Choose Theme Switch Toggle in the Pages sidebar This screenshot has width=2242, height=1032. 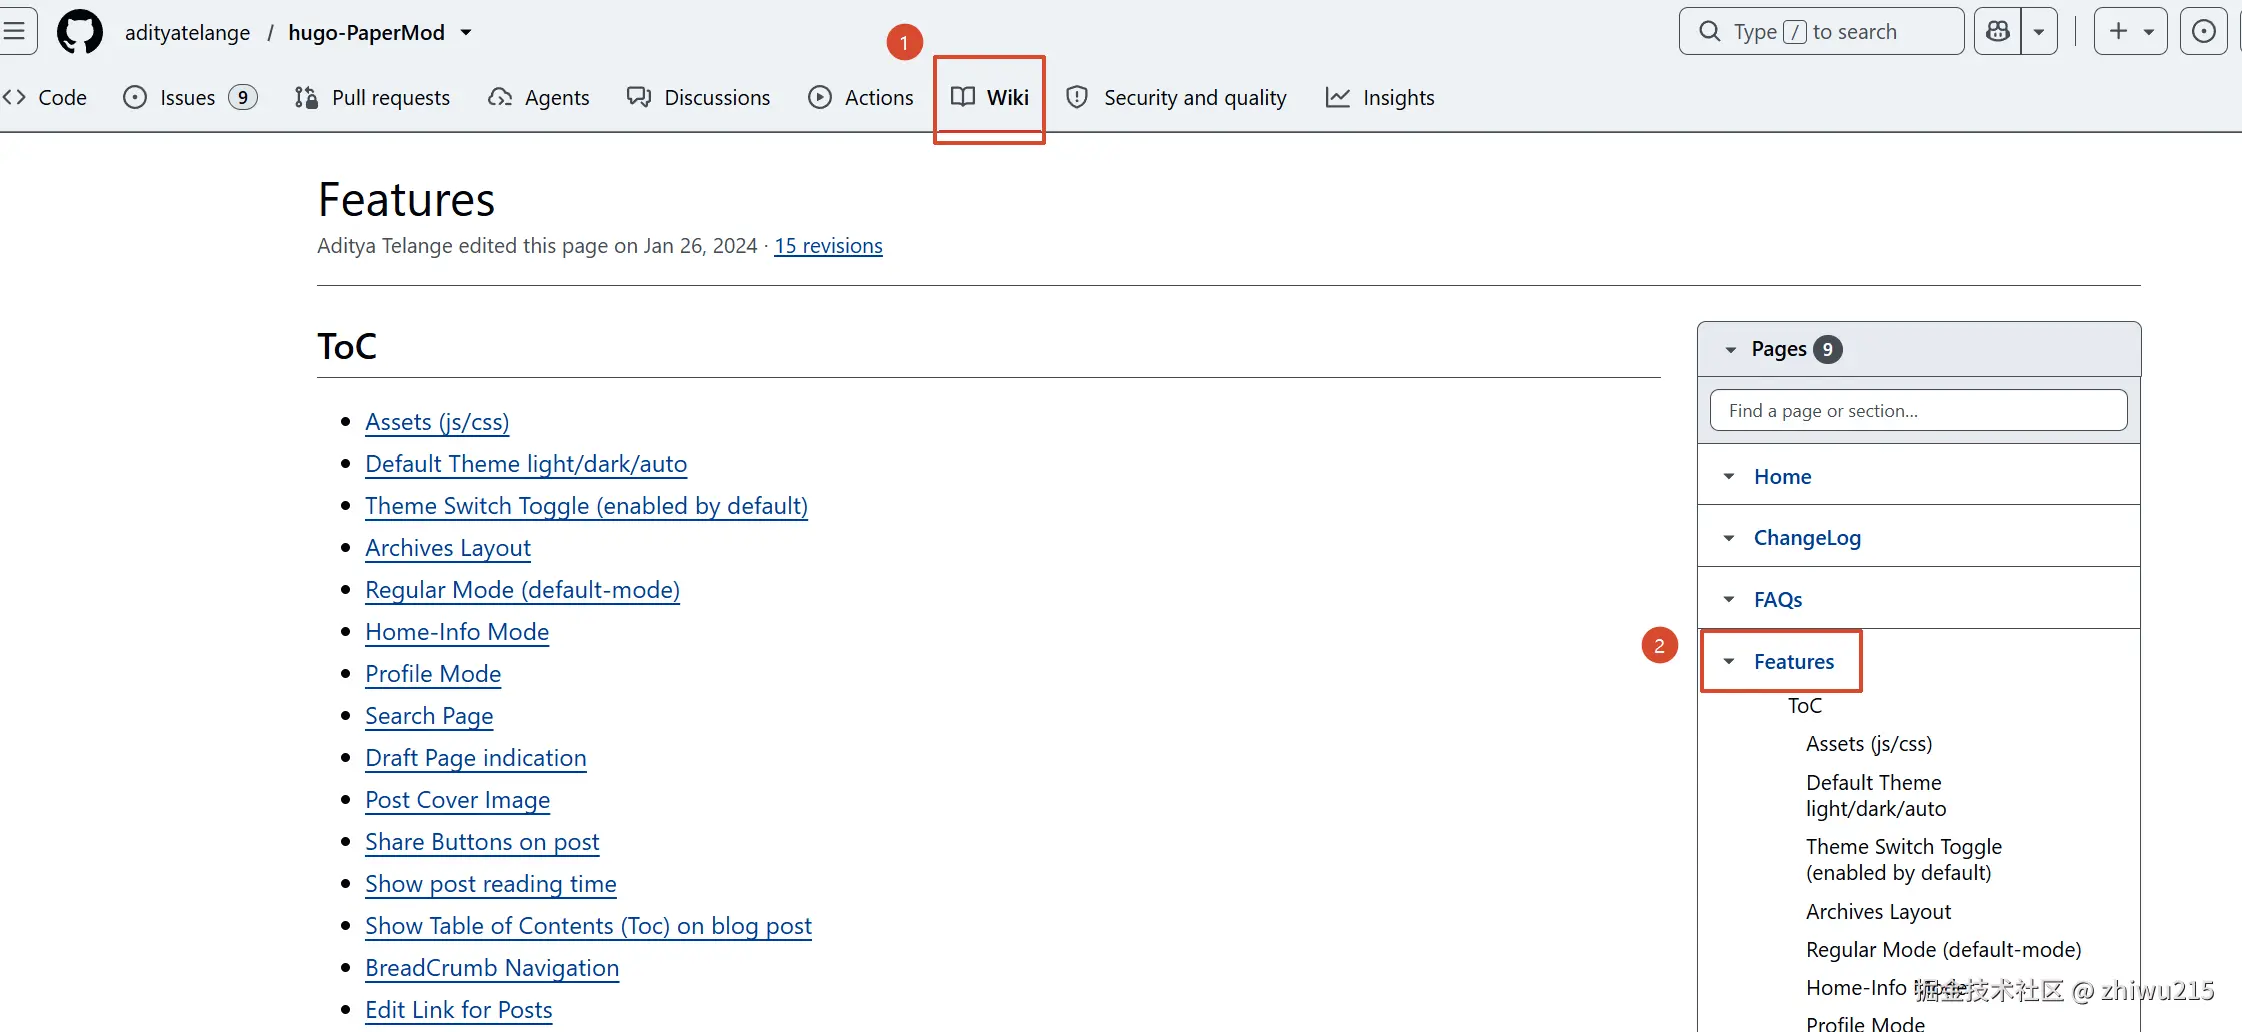pos(1904,860)
